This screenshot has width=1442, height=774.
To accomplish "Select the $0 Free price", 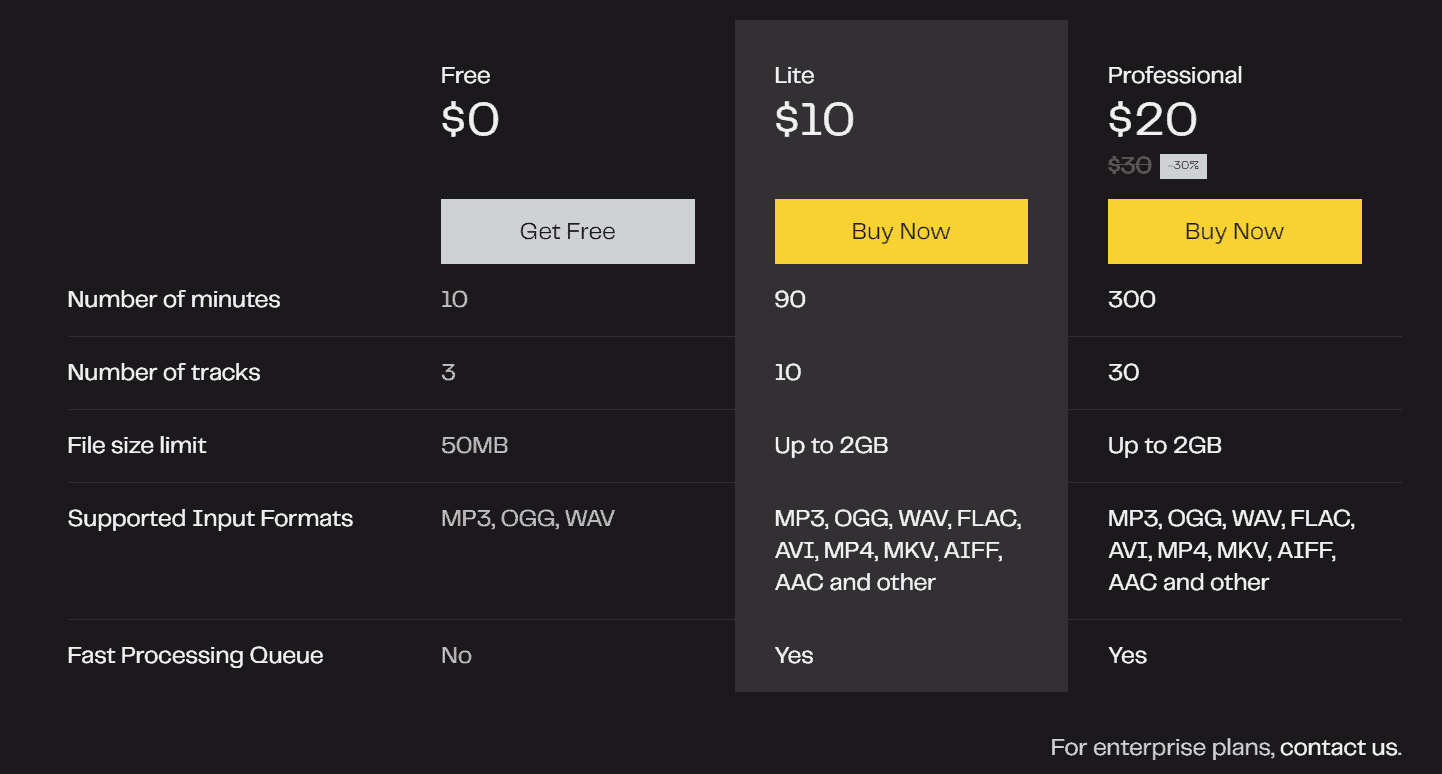I will (x=470, y=120).
